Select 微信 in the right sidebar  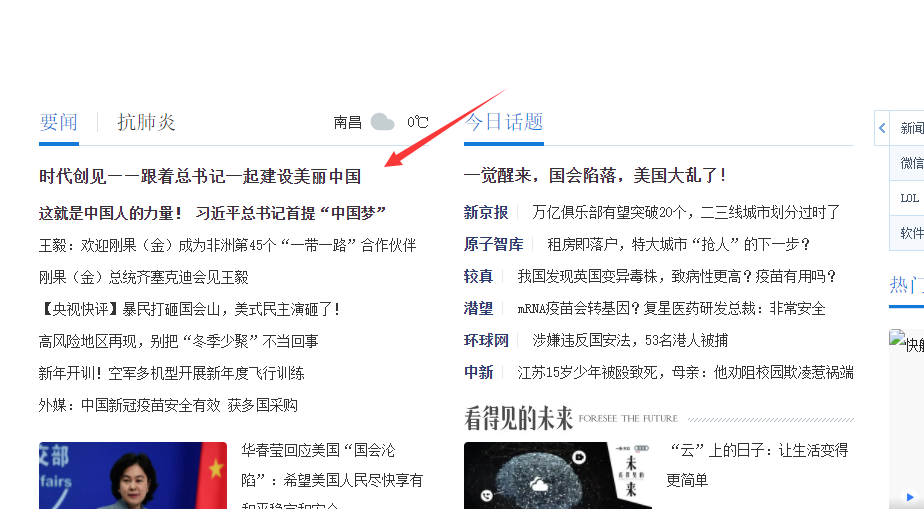click(911, 163)
